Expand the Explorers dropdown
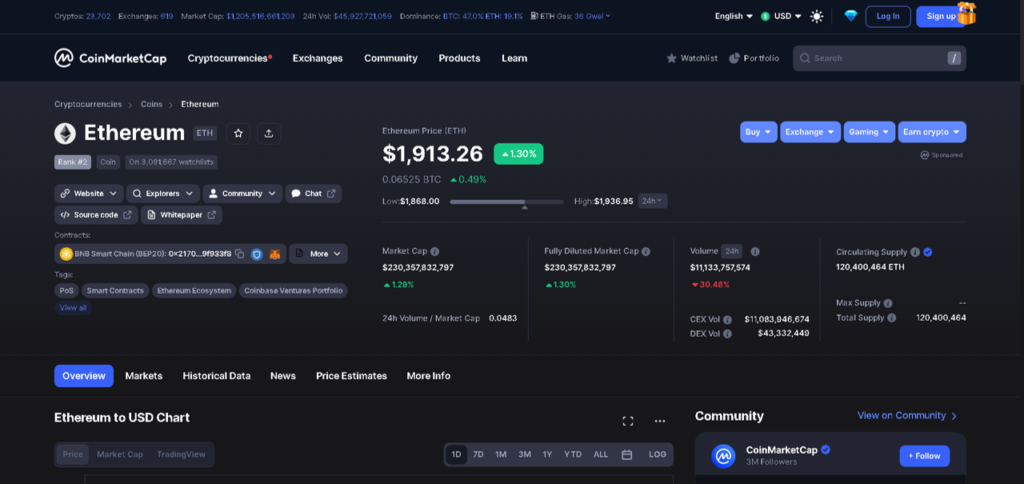Image resolution: width=1024 pixels, height=484 pixels. click(163, 193)
